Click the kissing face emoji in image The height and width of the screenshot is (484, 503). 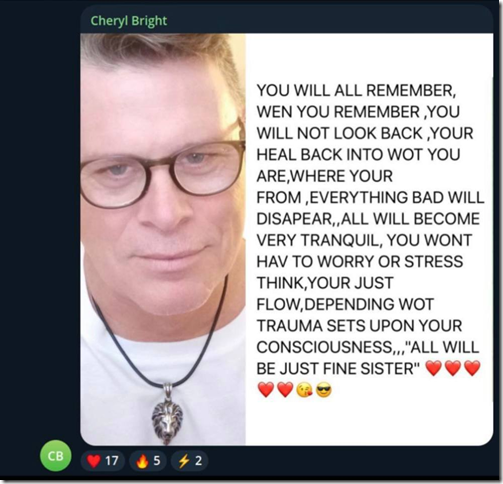pos(305,390)
